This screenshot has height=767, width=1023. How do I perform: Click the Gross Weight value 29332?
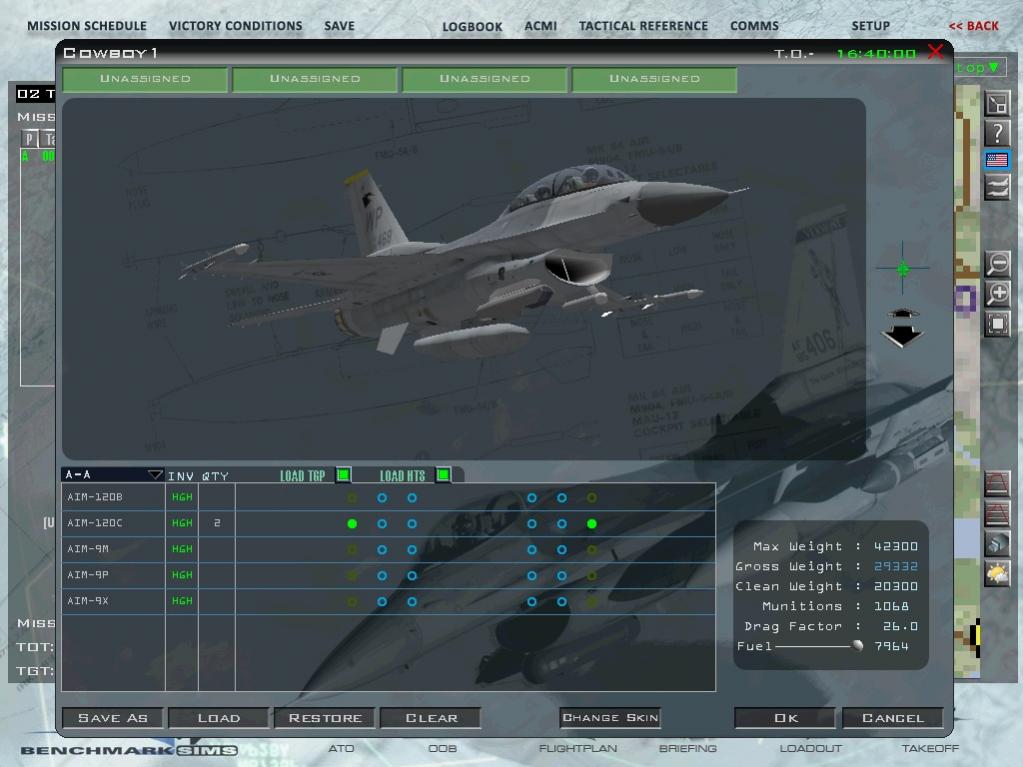[x=896, y=566]
